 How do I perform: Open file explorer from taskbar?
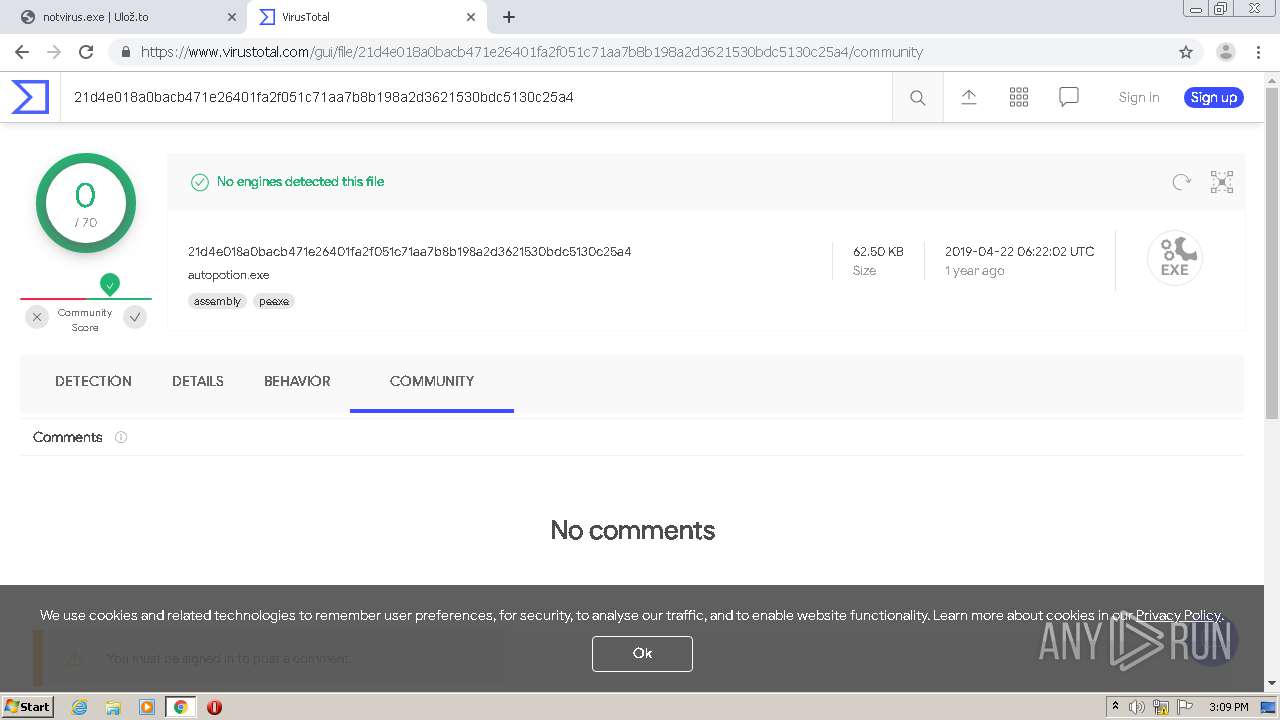[x=113, y=707]
